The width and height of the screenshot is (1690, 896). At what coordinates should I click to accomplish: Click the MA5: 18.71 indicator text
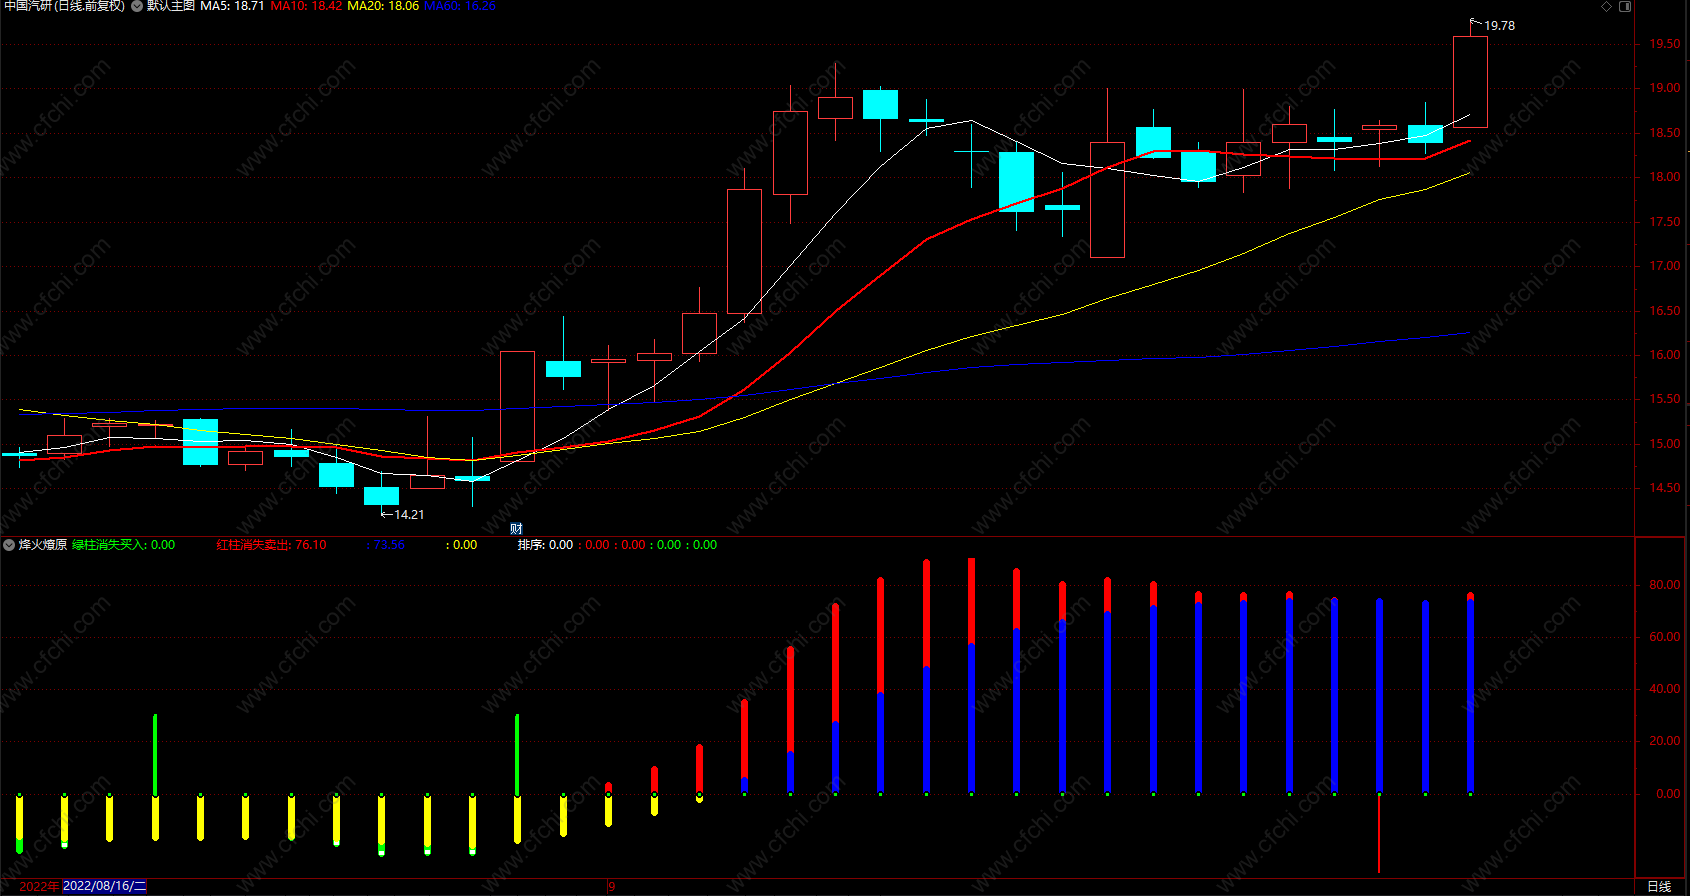232,6
